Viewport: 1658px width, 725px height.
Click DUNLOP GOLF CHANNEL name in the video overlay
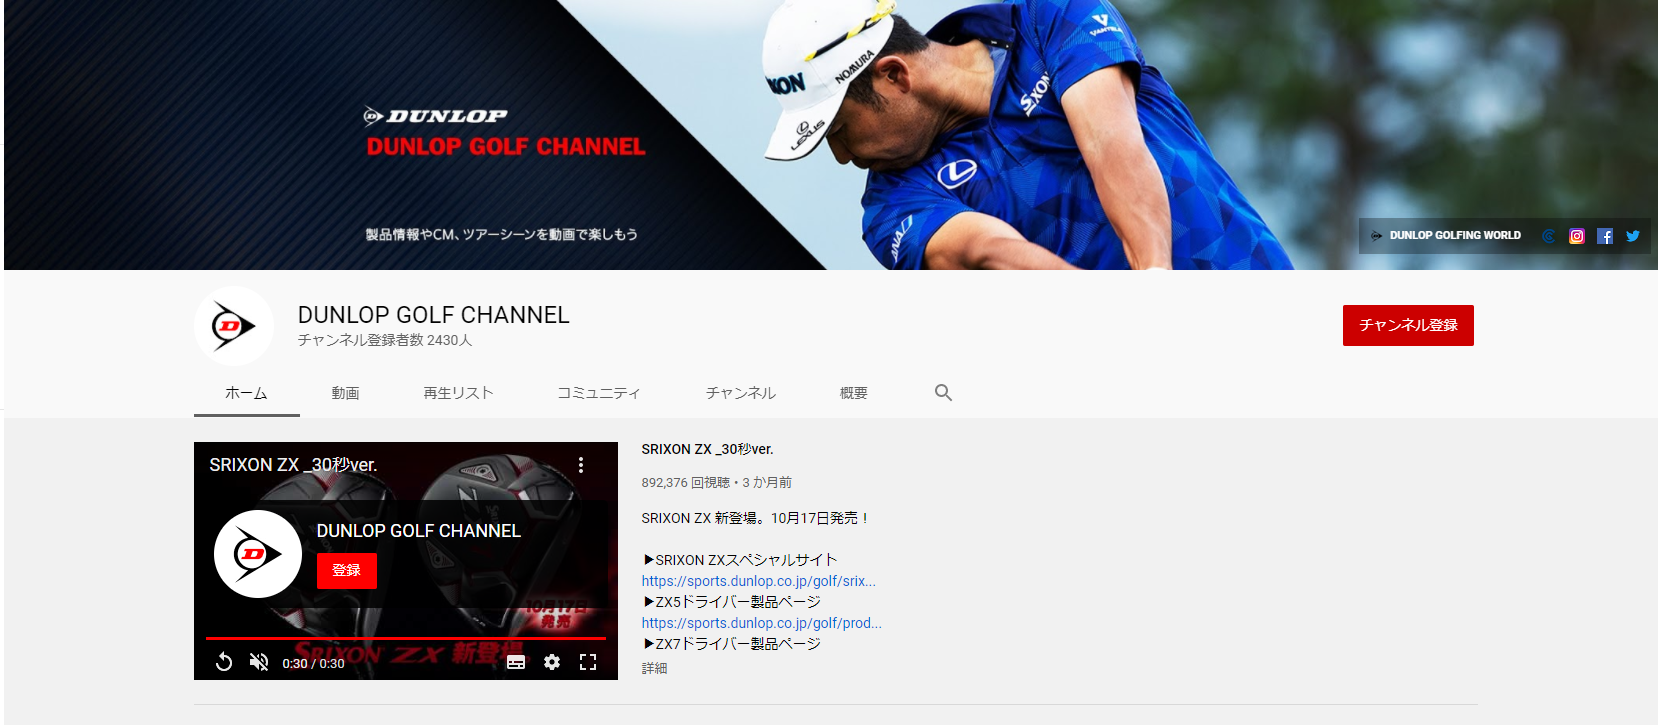pyautogui.click(x=418, y=531)
